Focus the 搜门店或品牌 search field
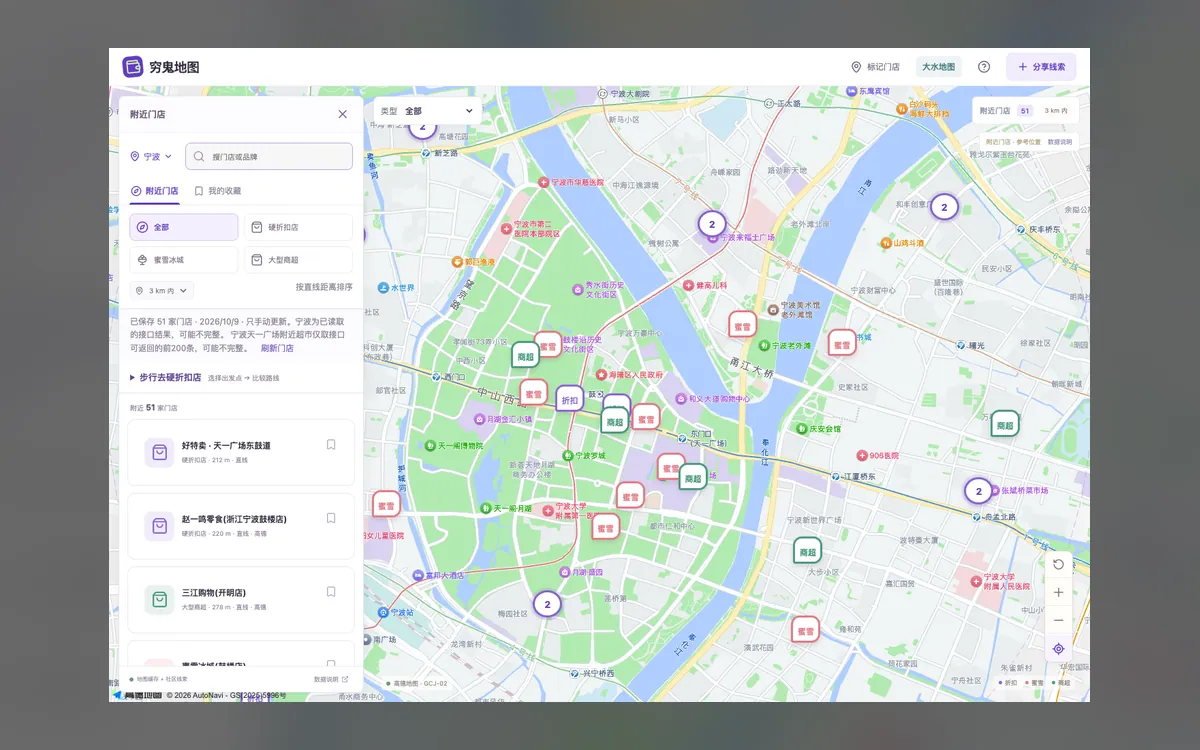Viewport: 1200px width, 750px height. 269,156
